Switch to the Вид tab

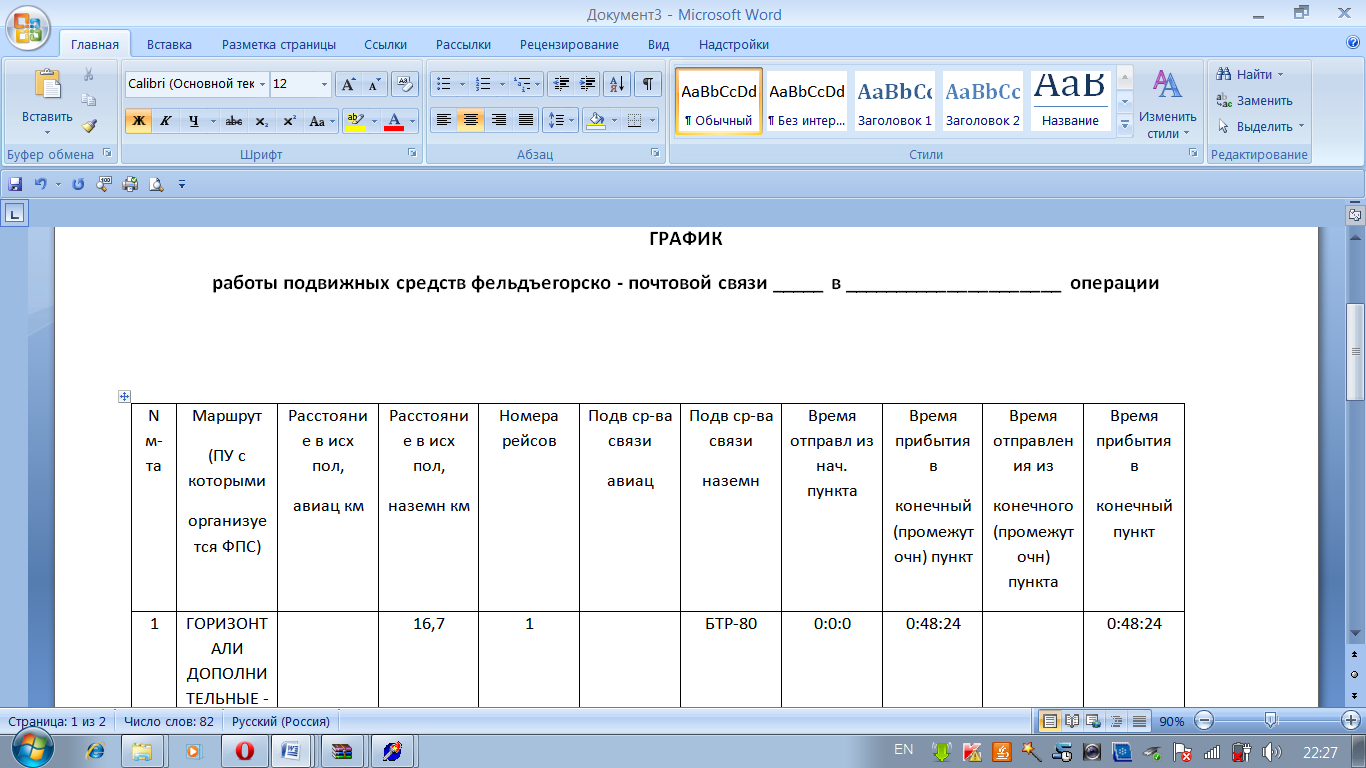[x=658, y=44]
